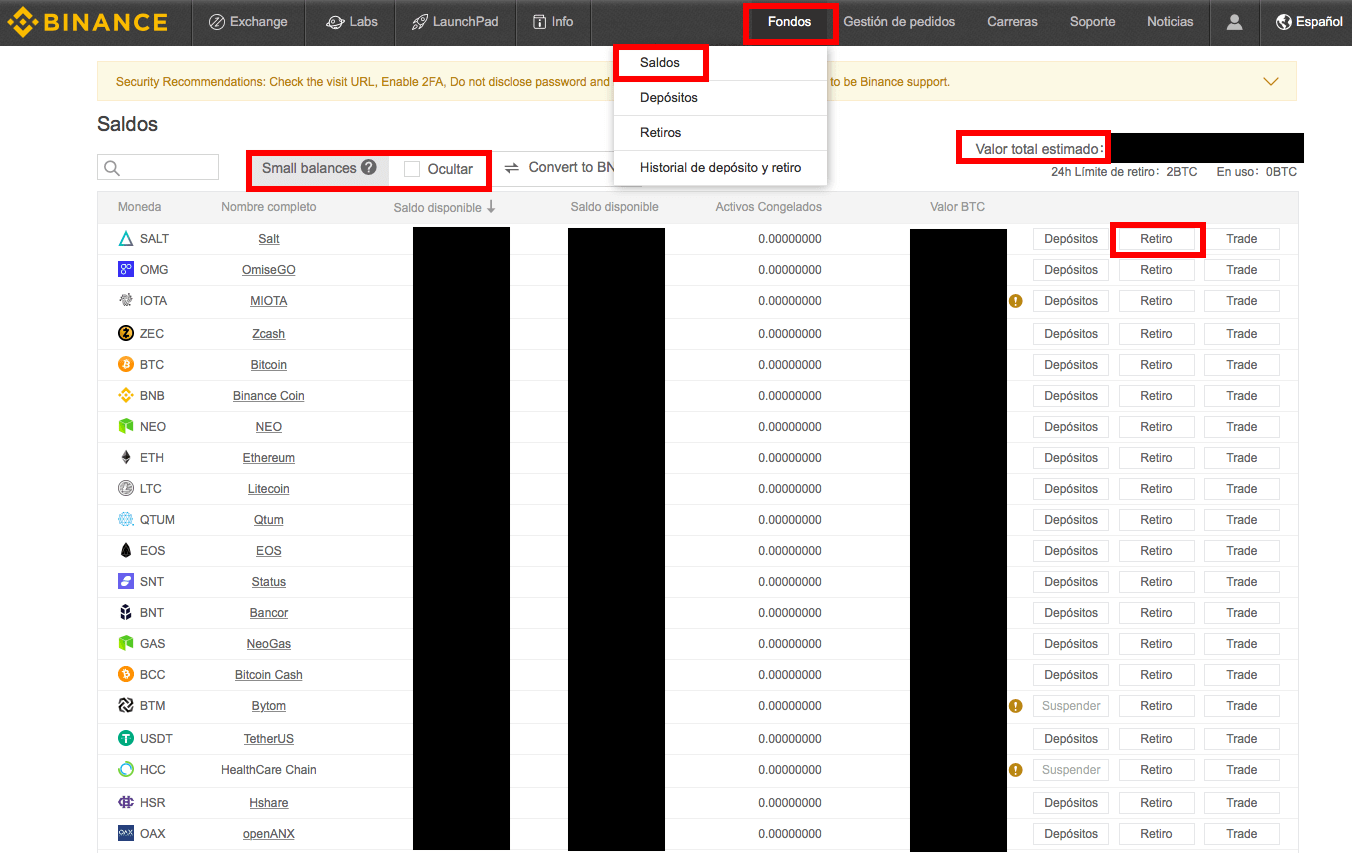
Task: Click Trade button for LTC
Action: tap(1242, 489)
